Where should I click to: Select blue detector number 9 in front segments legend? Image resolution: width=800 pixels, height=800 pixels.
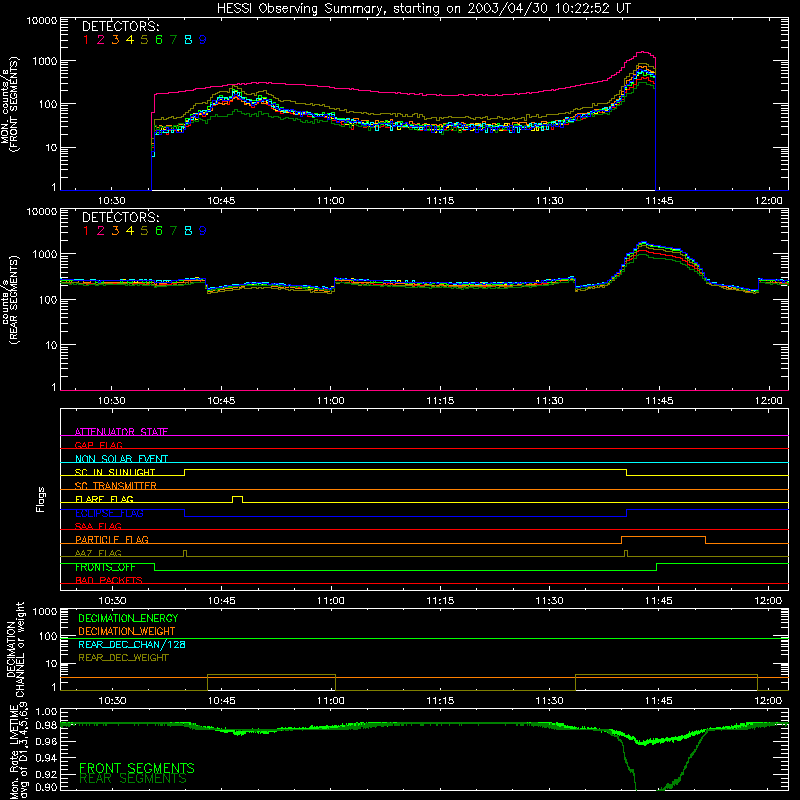203,40
